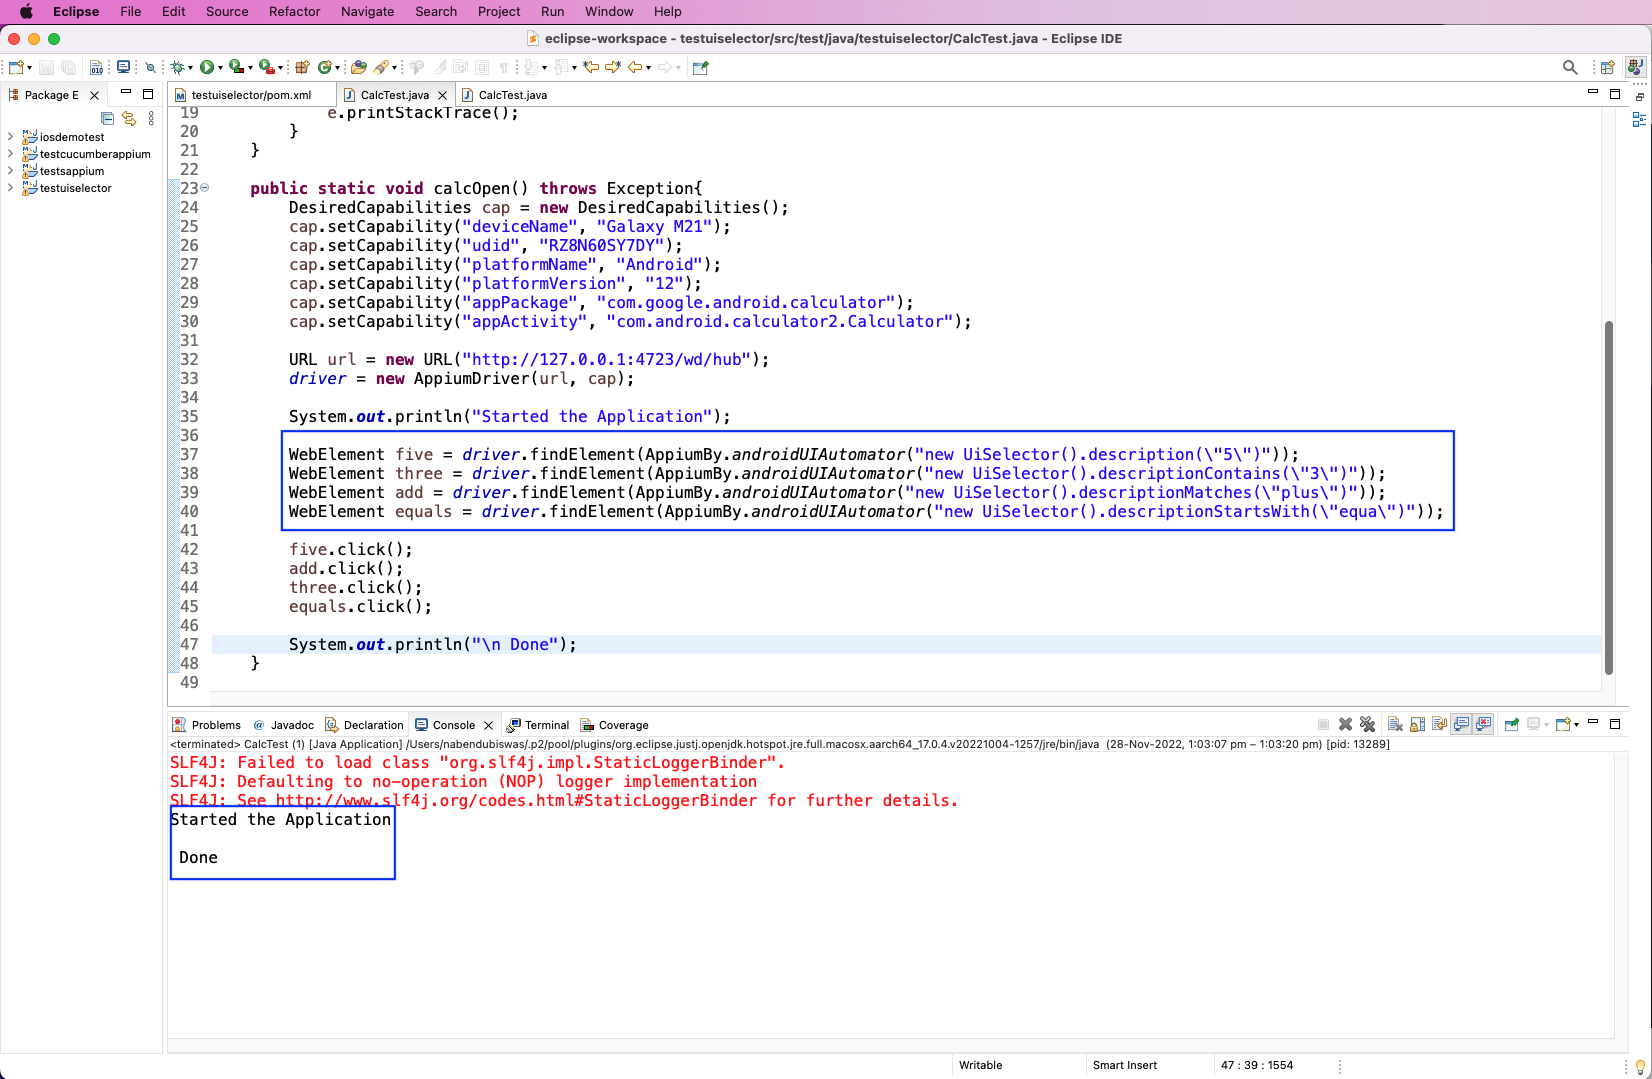Open the Refactor menu
1652x1079 pixels.
(x=294, y=11)
